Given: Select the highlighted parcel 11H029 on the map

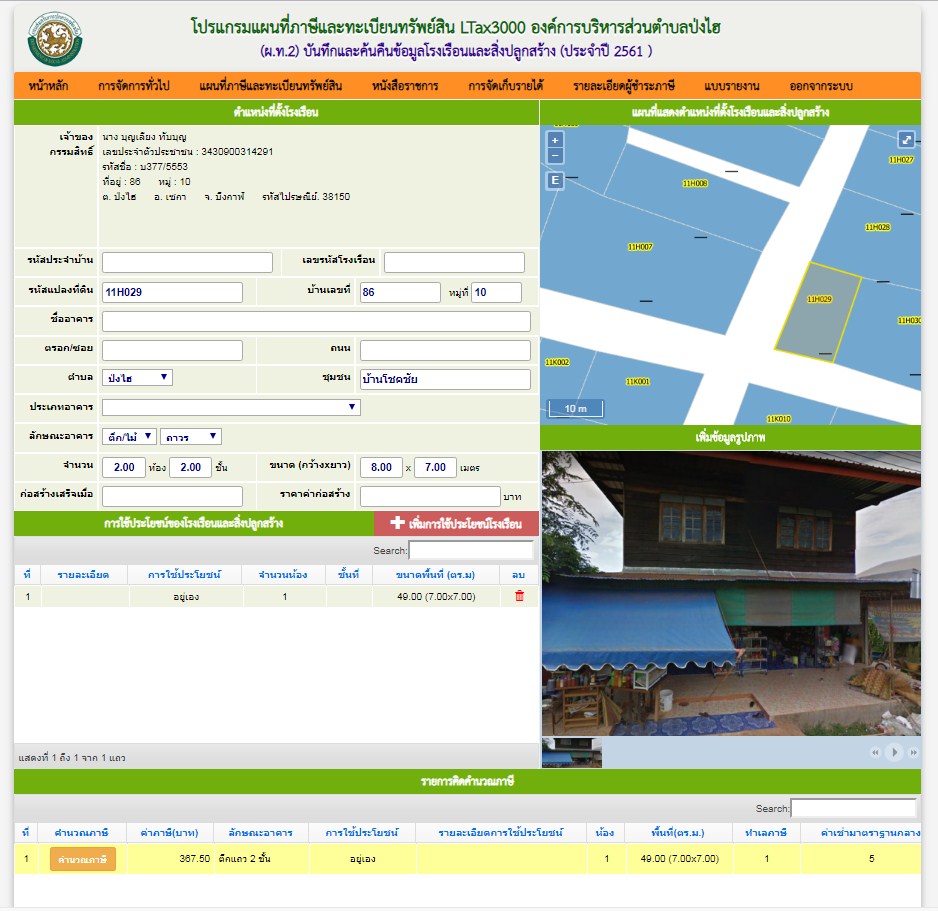Looking at the screenshot, I should [818, 311].
